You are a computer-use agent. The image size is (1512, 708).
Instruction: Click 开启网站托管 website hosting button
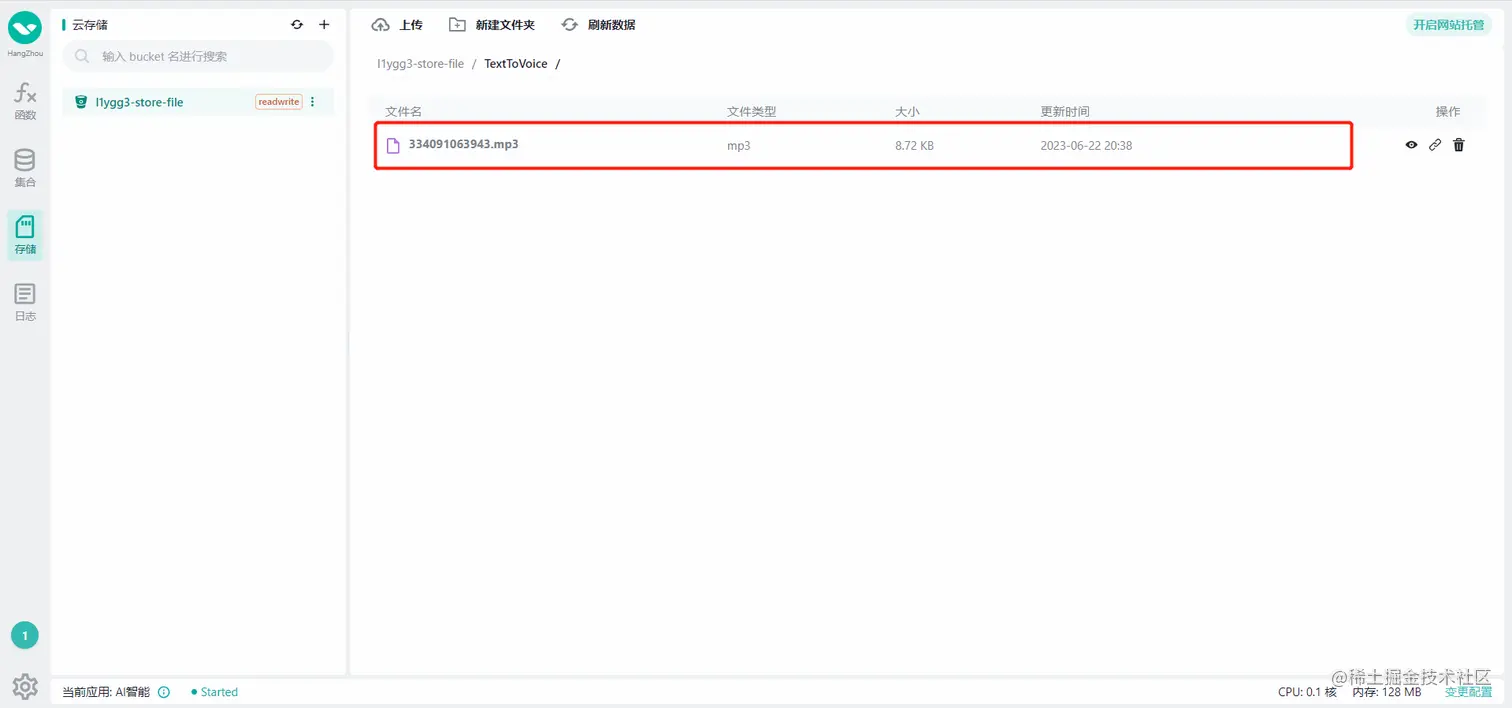tap(1449, 25)
